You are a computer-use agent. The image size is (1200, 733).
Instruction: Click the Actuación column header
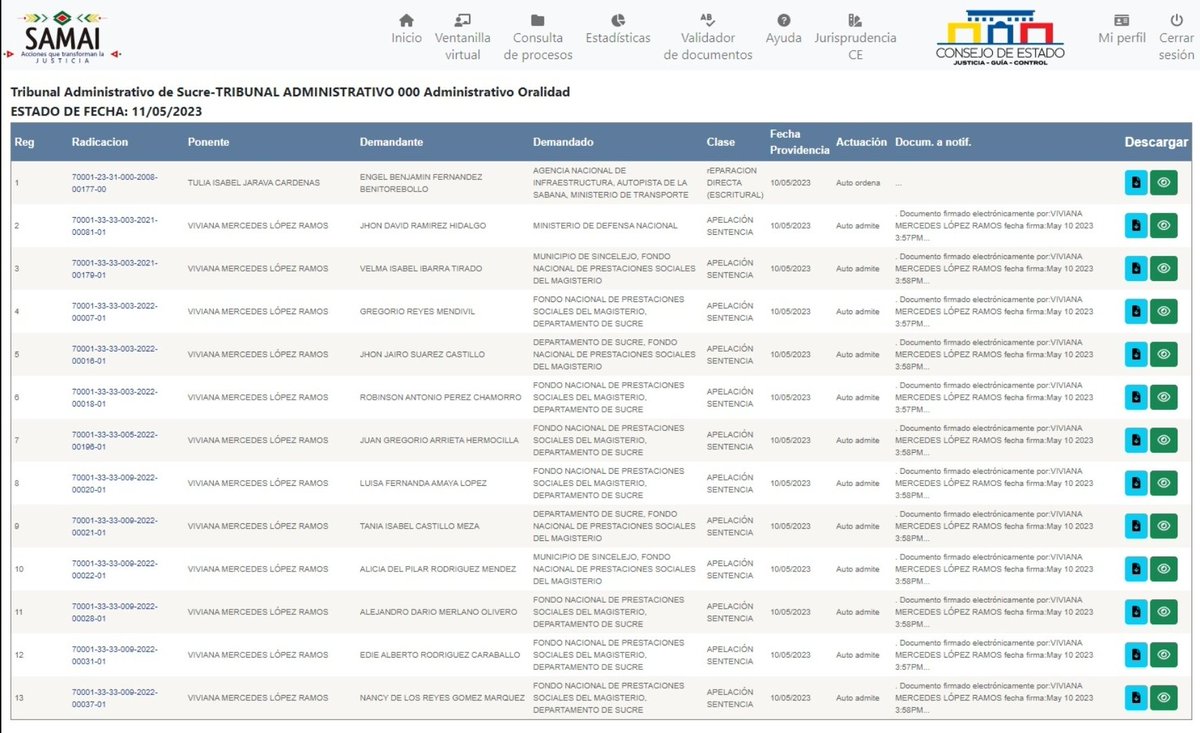pyautogui.click(x=861, y=142)
